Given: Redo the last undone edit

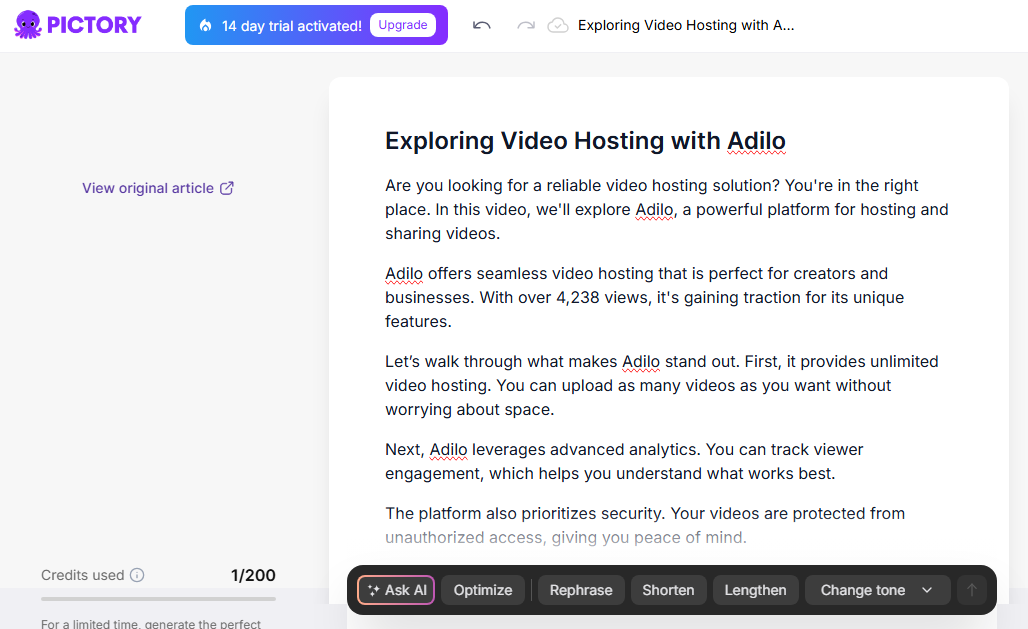Looking at the screenshot, I should (526, 26).
